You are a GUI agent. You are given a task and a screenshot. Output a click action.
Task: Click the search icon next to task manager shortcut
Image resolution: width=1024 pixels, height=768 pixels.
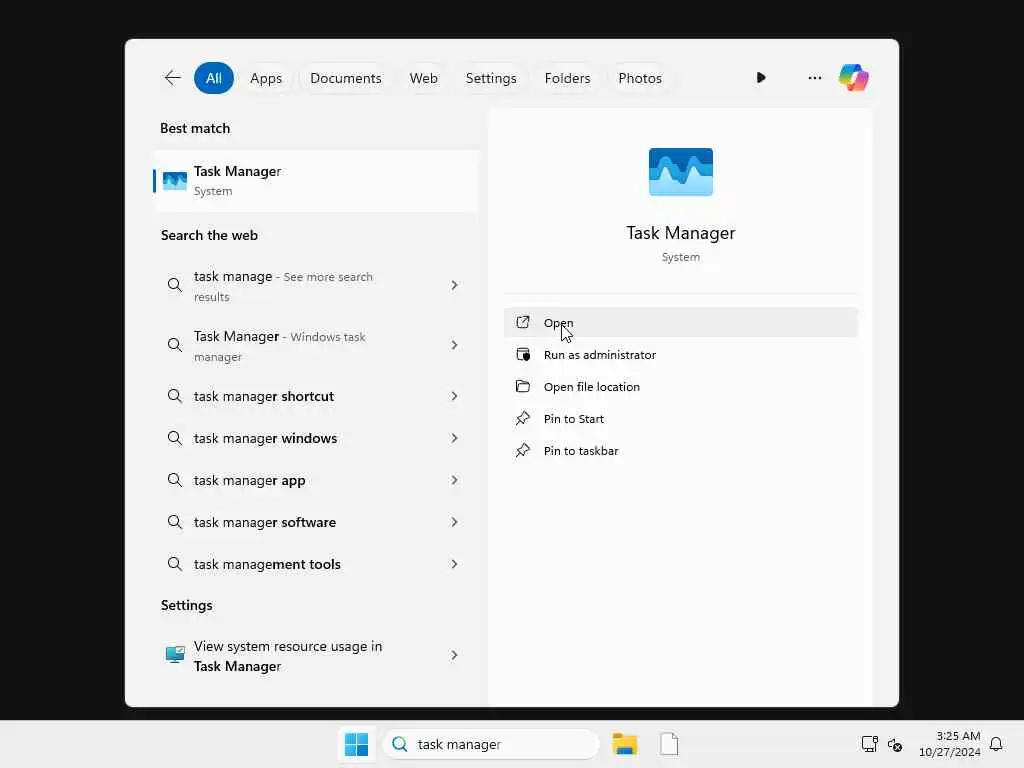[174, 396]
